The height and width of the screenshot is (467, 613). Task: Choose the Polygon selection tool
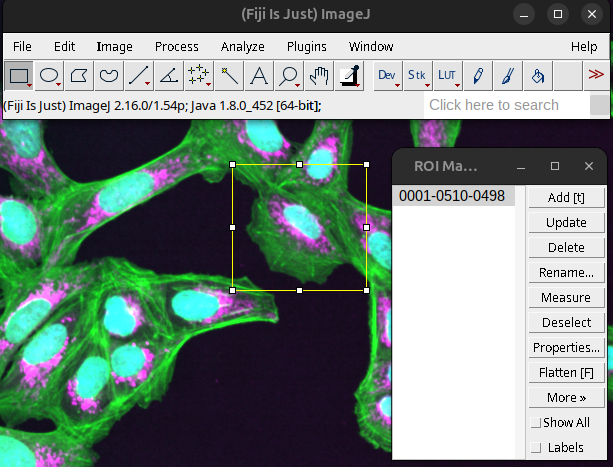pyautogui.click(x=79, y=75)
